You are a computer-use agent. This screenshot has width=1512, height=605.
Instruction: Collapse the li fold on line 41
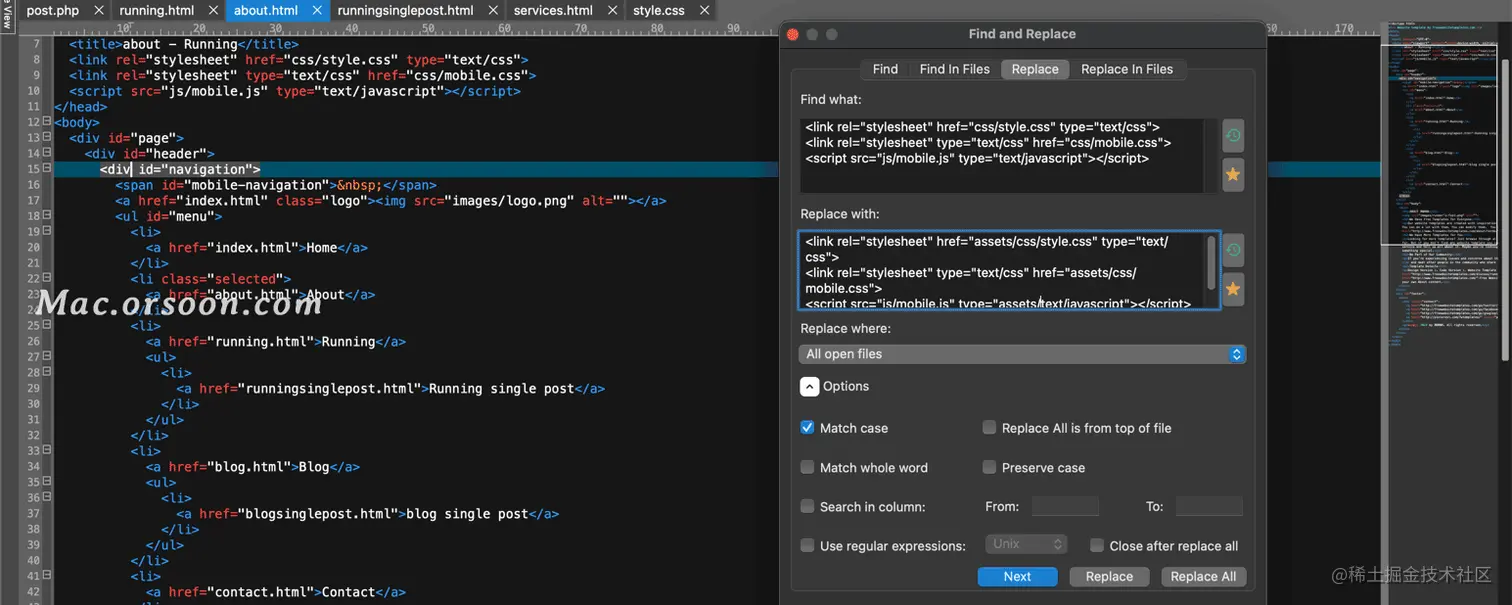[x=46, y=576]
